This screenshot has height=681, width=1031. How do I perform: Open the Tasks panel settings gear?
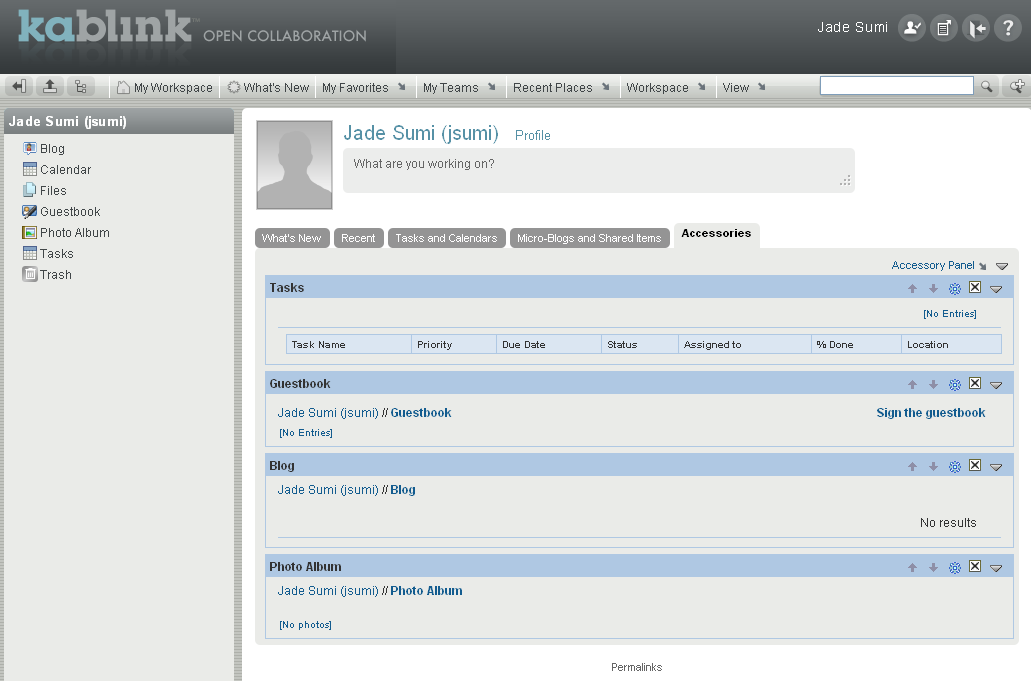(x=954, y=287)
